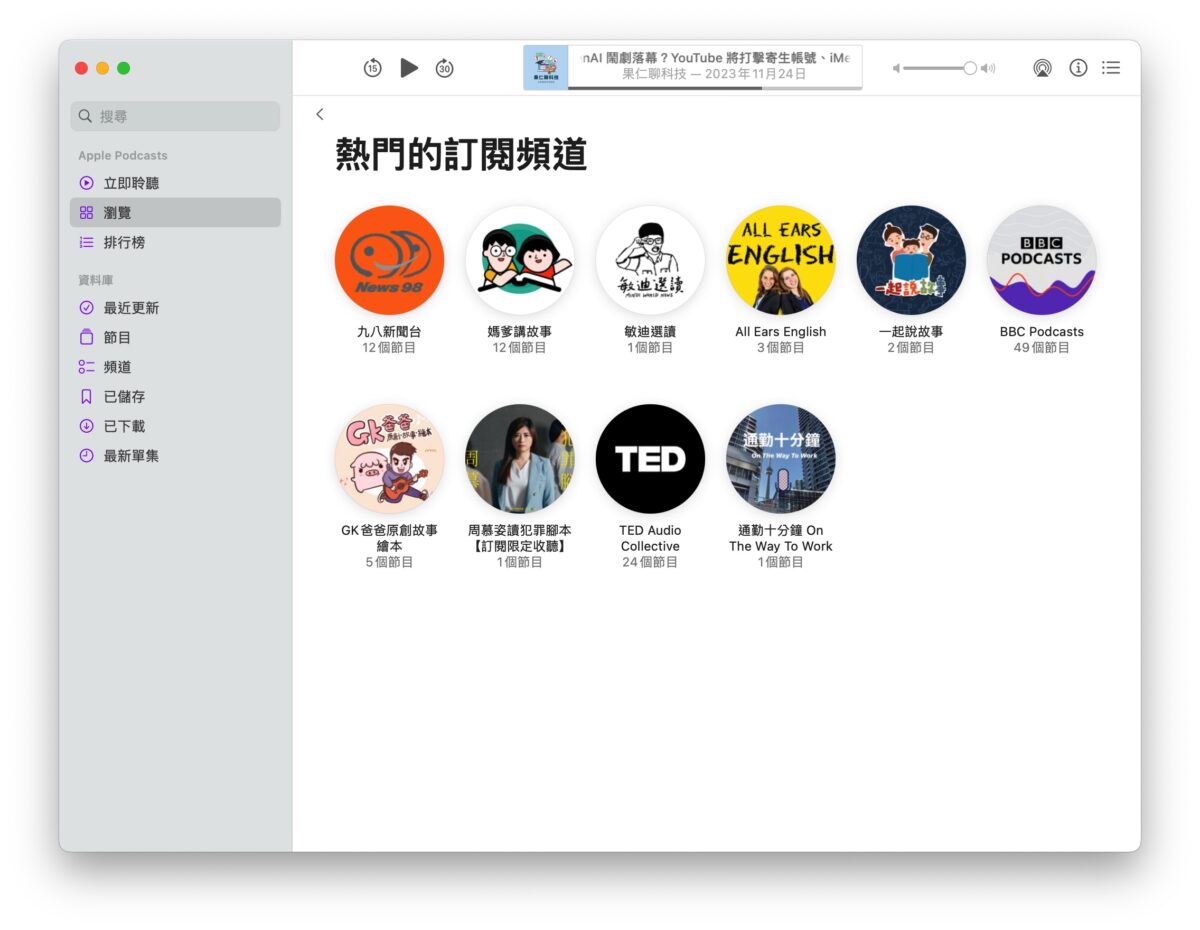This screenshot has width=1200, height=930.
Task: Click the 敏迪選讀 channel title
Action: (x=650, y=332)
